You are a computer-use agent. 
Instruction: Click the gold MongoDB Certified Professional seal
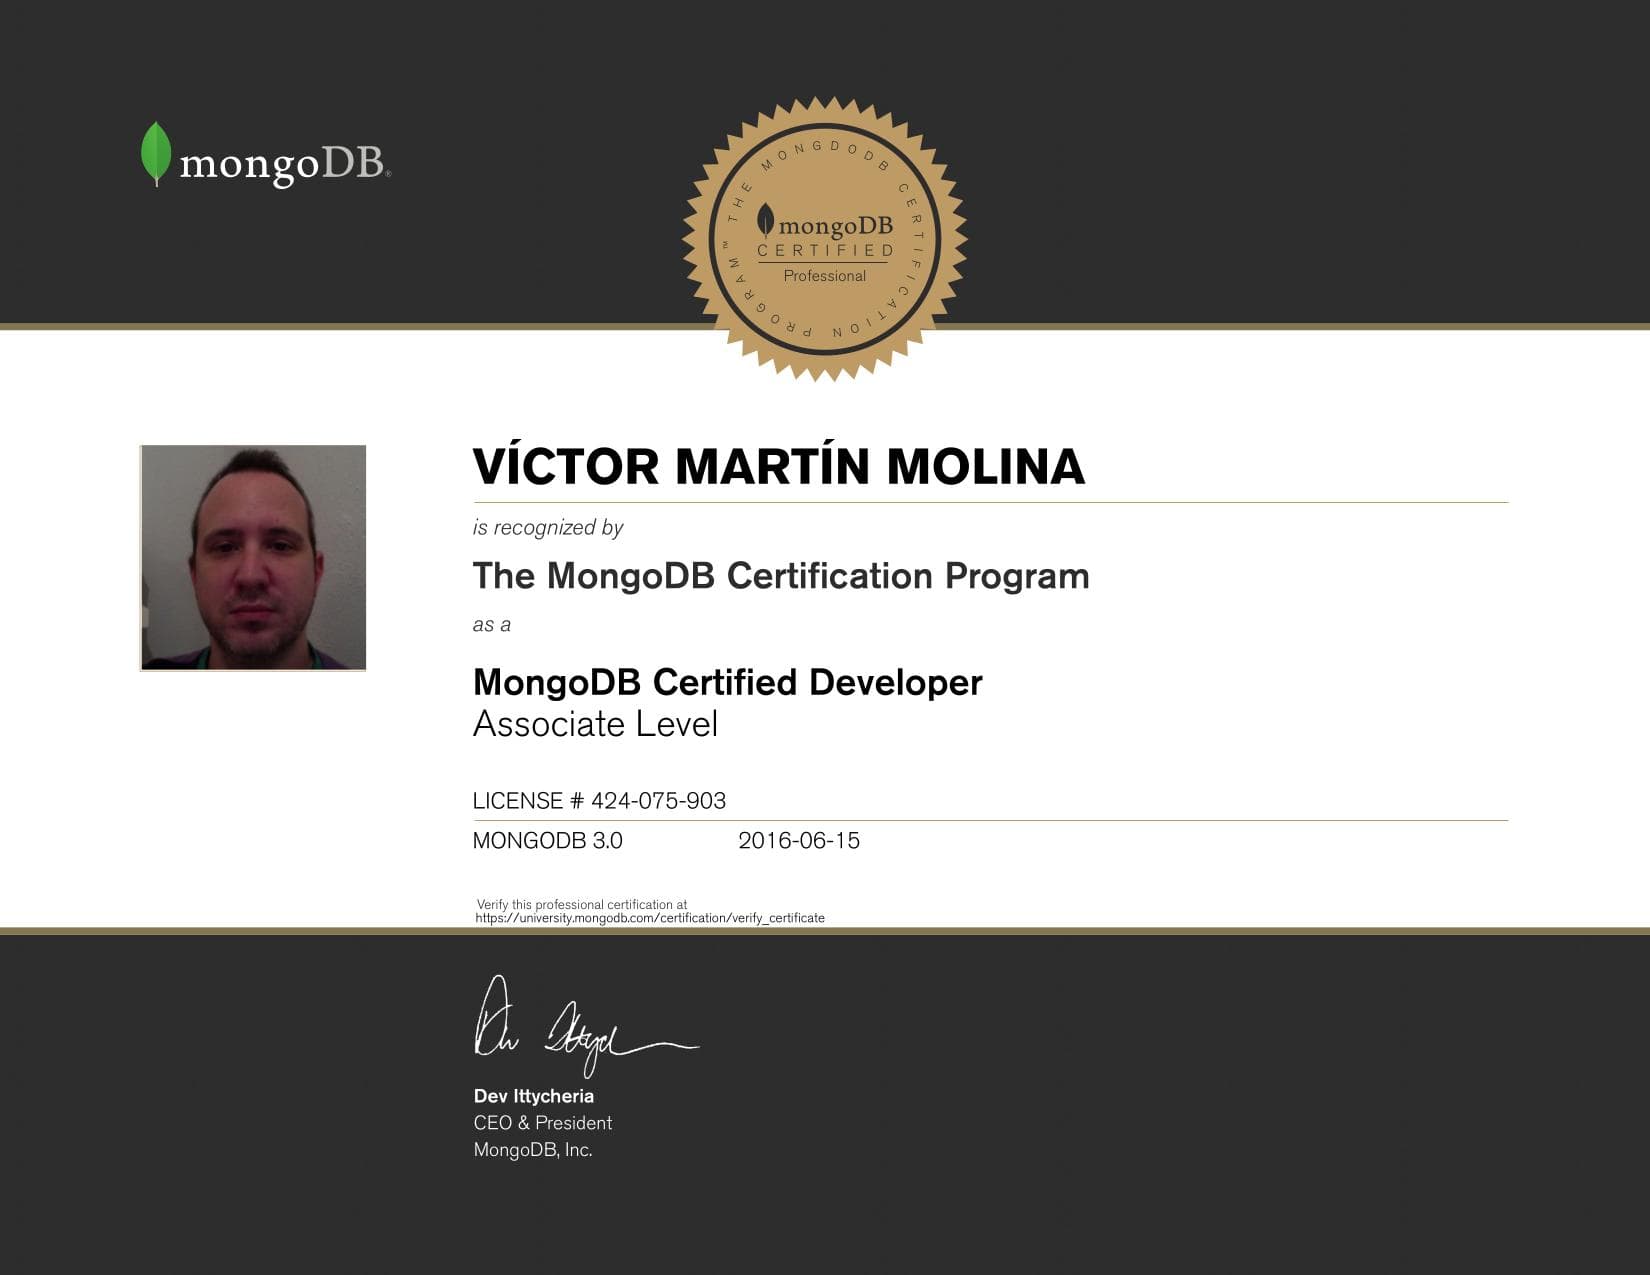[825, 239]
